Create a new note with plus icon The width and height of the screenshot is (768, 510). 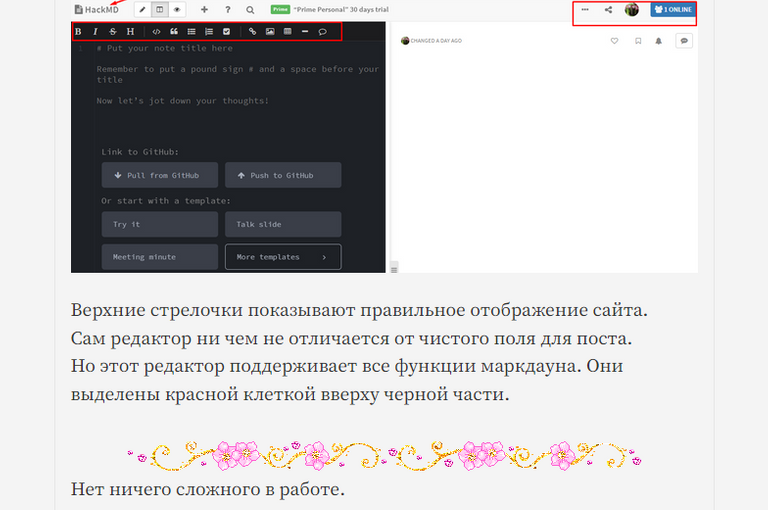point(205,9)
